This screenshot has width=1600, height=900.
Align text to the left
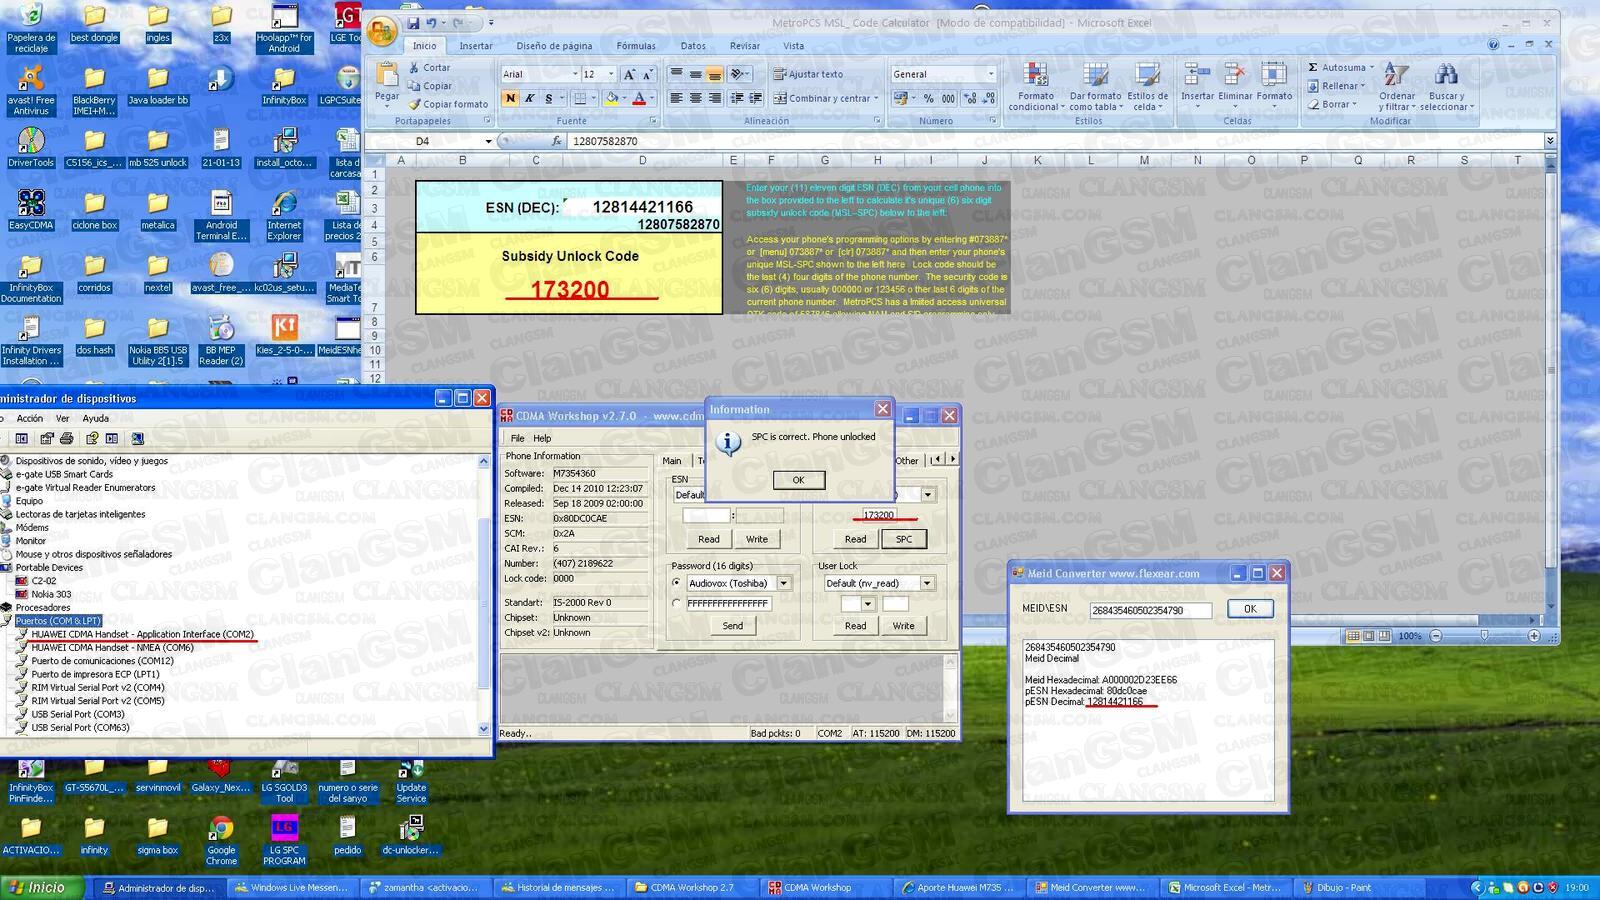(676, 98)
